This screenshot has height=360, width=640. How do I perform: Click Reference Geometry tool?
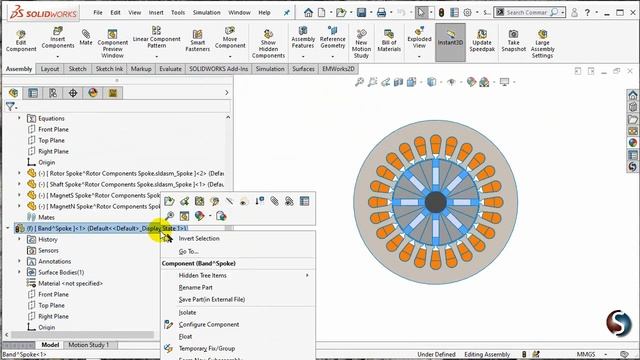point(332,38)
